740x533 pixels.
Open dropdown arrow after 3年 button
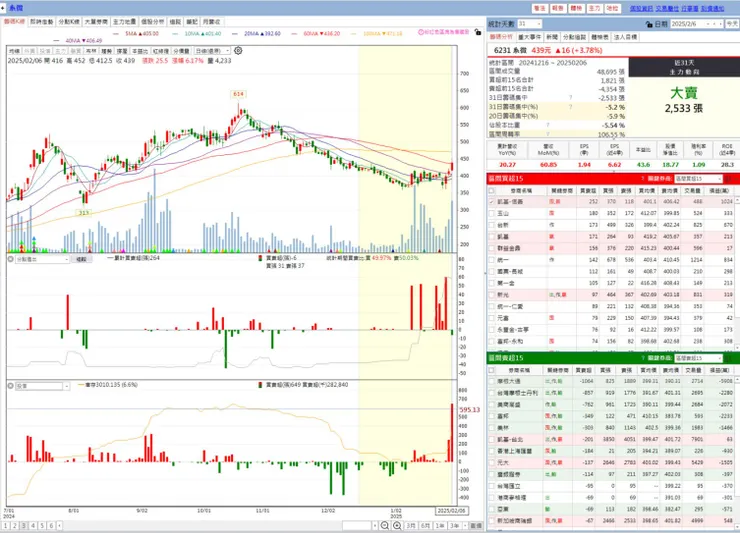pos(465,525)
